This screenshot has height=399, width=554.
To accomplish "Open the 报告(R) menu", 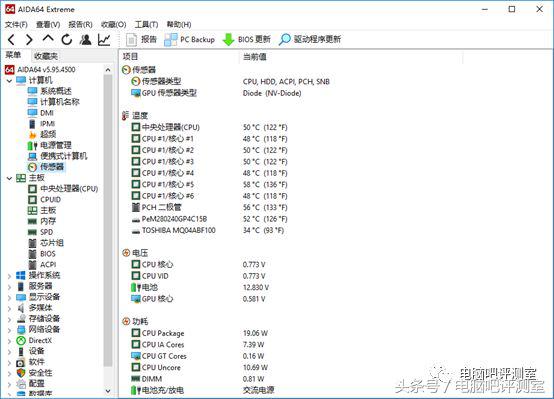I will point(80,24).
